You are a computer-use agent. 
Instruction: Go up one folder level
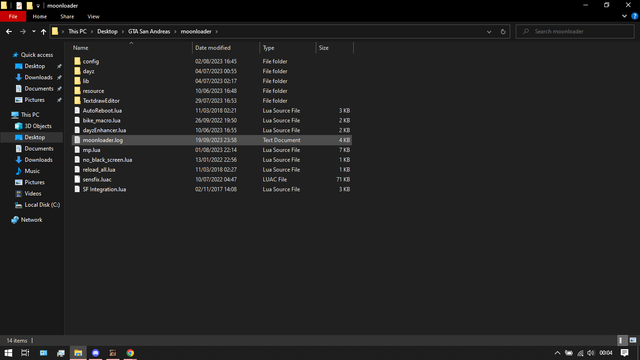pos(43,31)
